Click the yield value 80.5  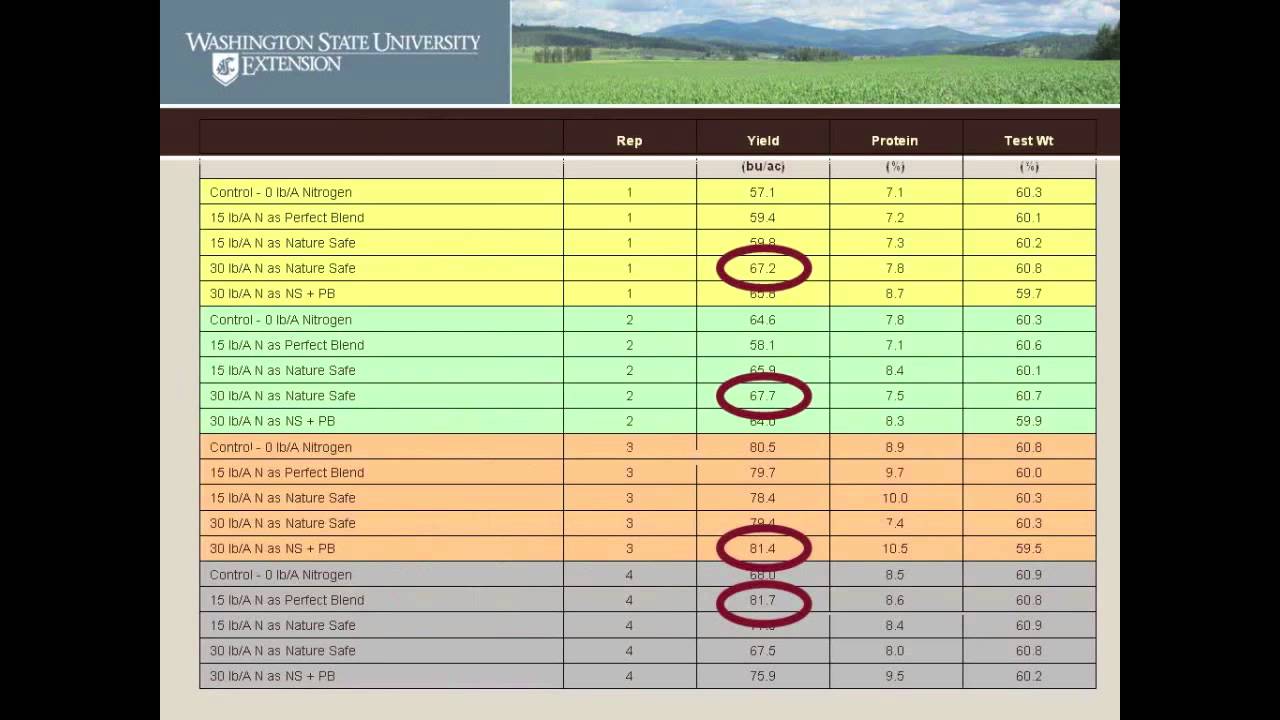pos(763,447)
